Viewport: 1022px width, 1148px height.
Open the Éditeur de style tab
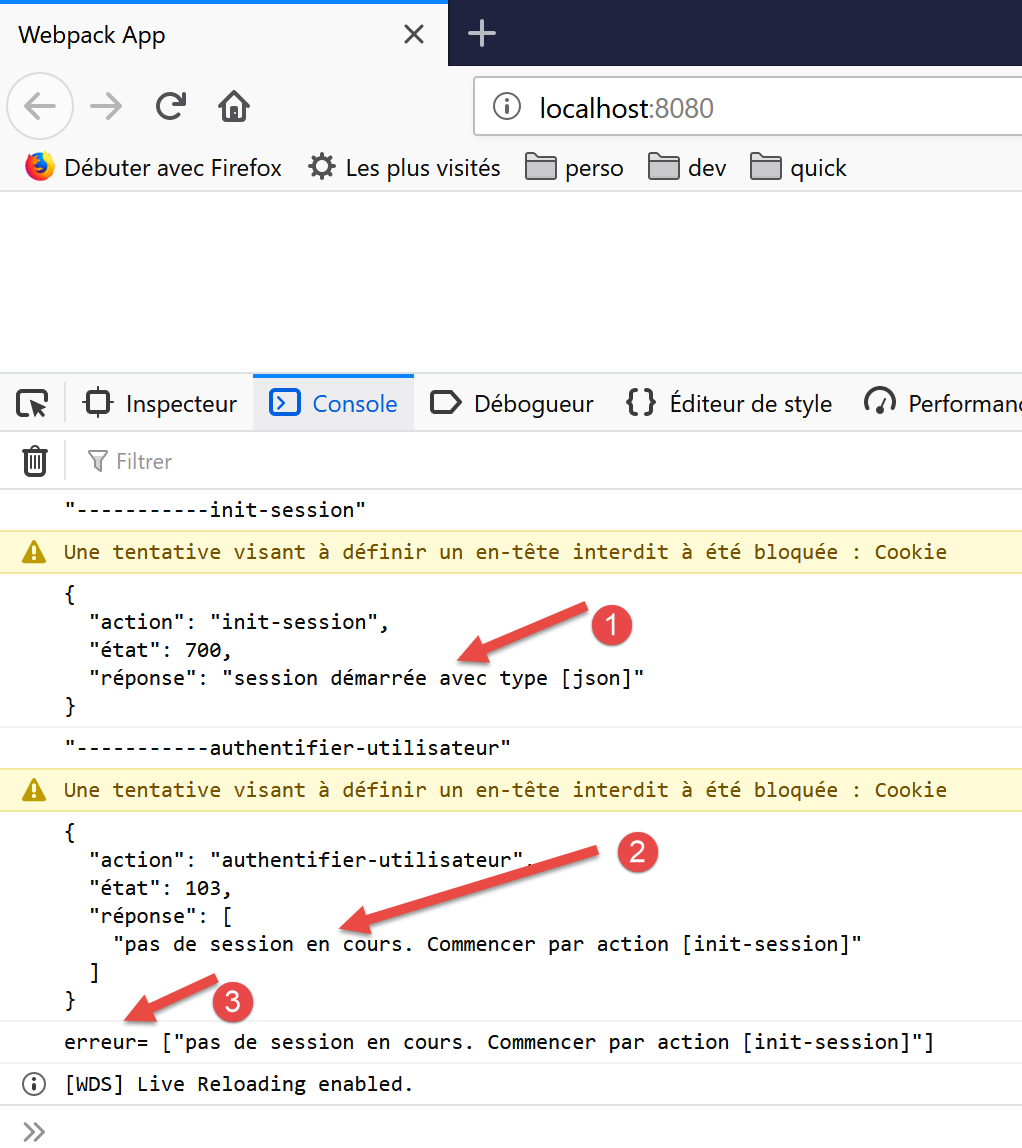click(729, 404)
